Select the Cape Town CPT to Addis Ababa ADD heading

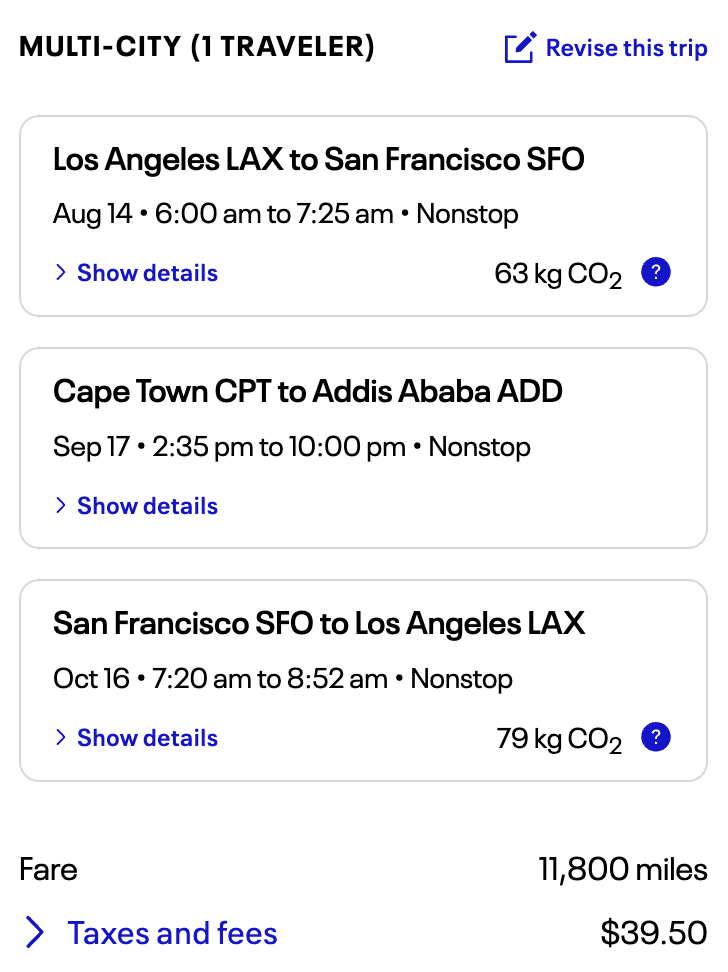click(x=308, y=391)
